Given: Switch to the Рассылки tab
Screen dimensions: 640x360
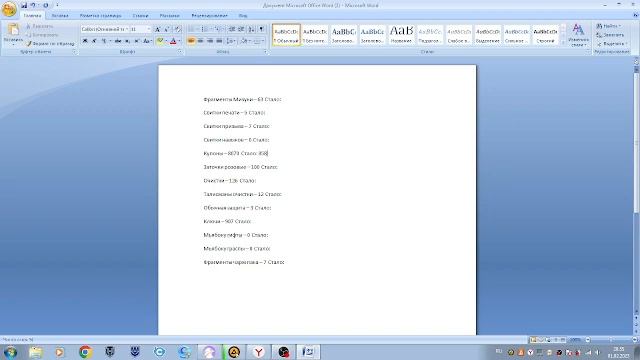Looking at the screenshot, I should pyautogui.click(x=169, y=16).
